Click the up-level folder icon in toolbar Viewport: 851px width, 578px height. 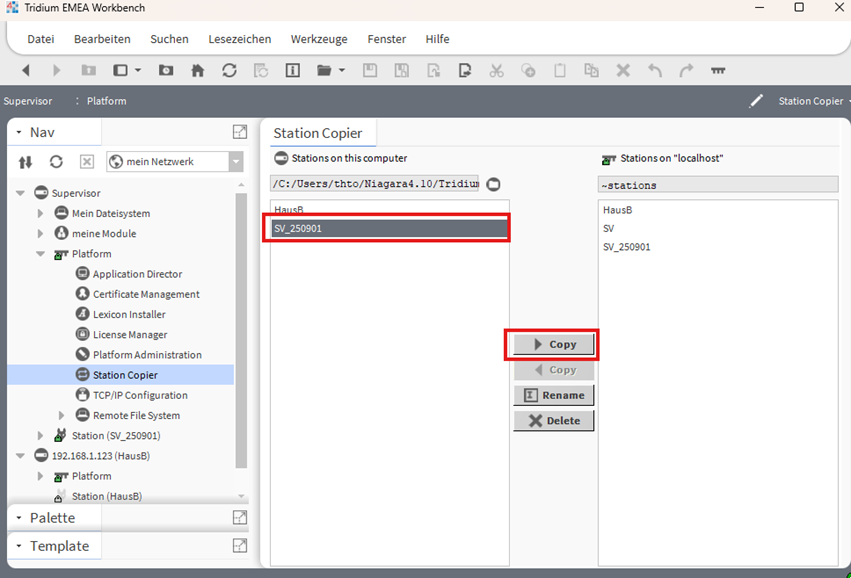click(88, 70)
